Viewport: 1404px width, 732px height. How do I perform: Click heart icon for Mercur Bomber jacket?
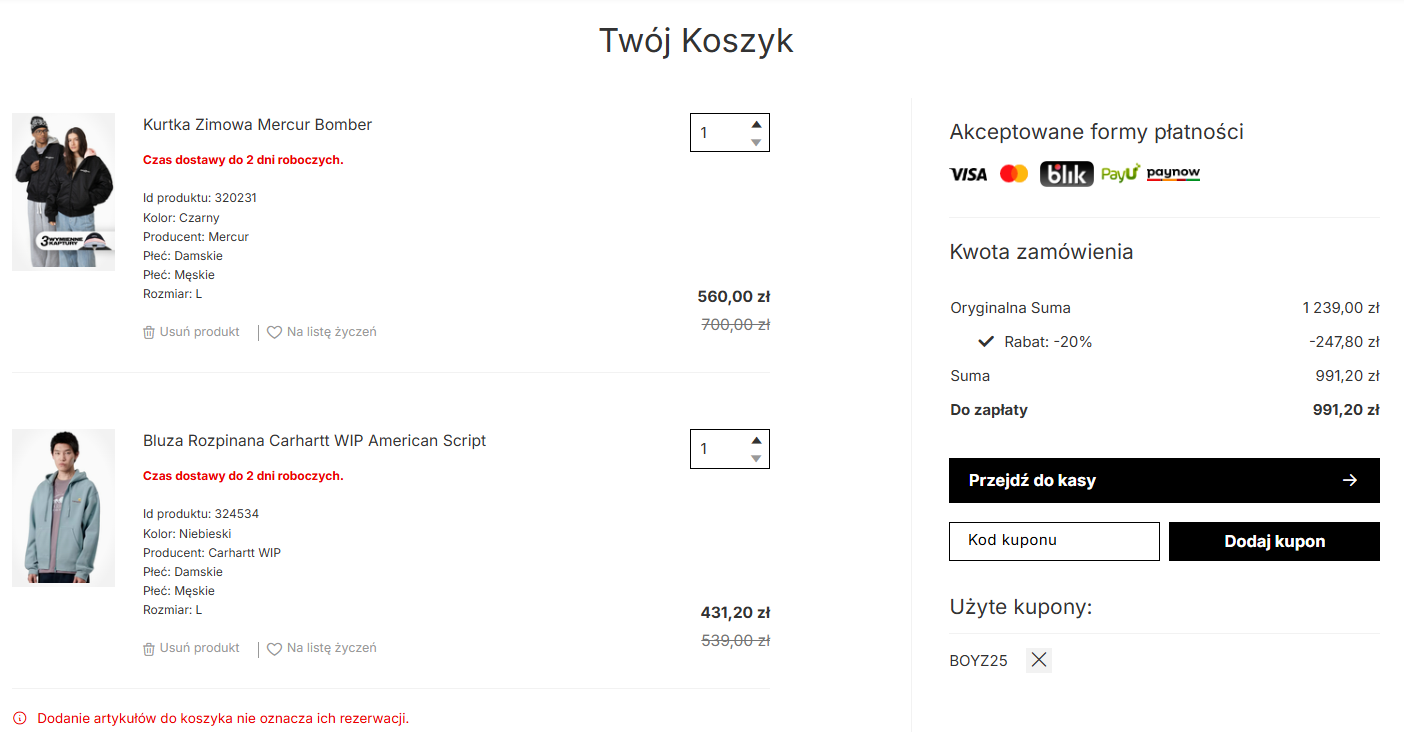[x=274, y=332]
